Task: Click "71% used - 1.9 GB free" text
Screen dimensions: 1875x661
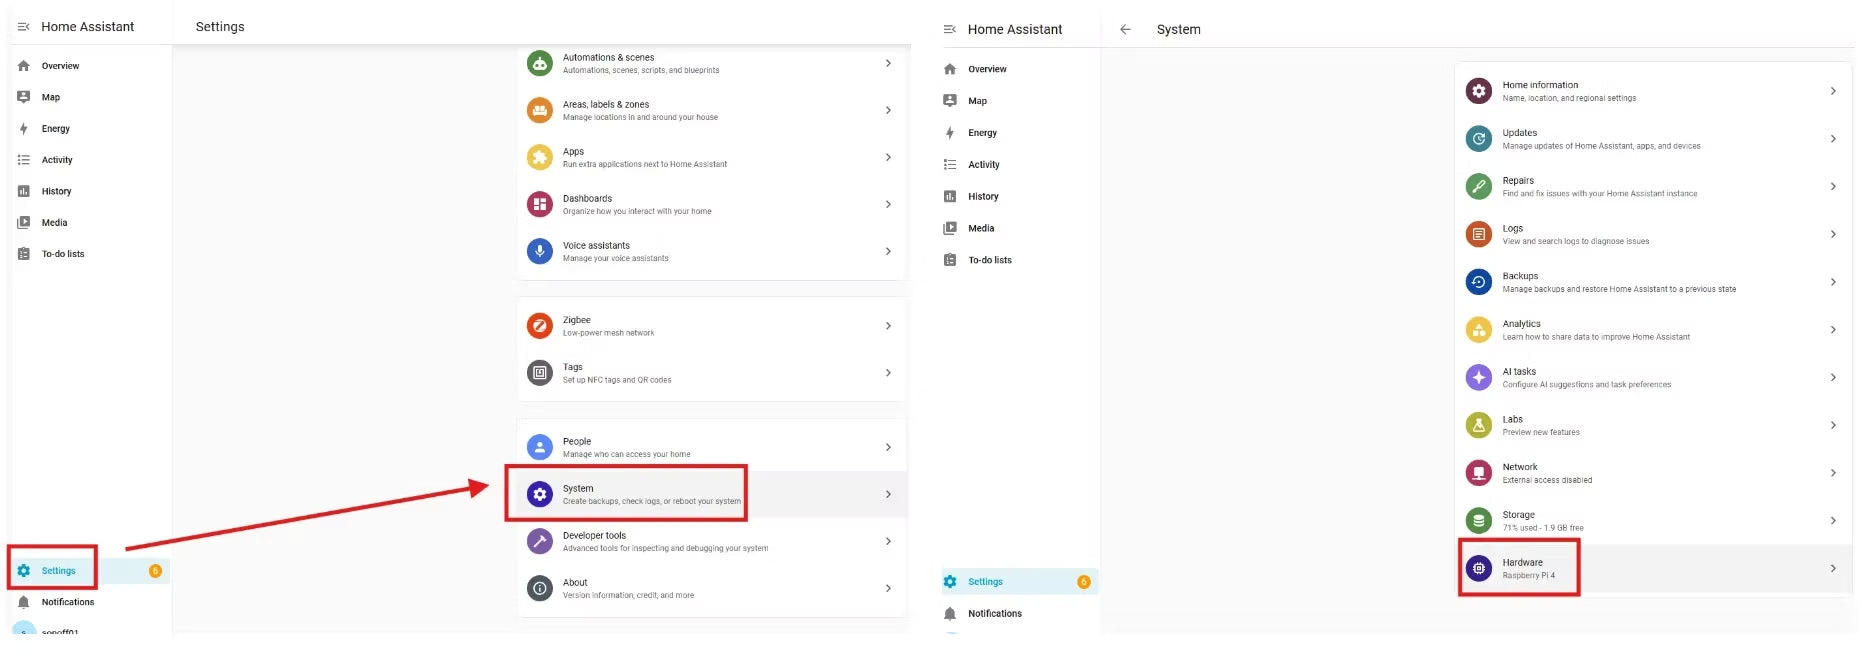Action: pyautogui.click(x=1542, y=528)
